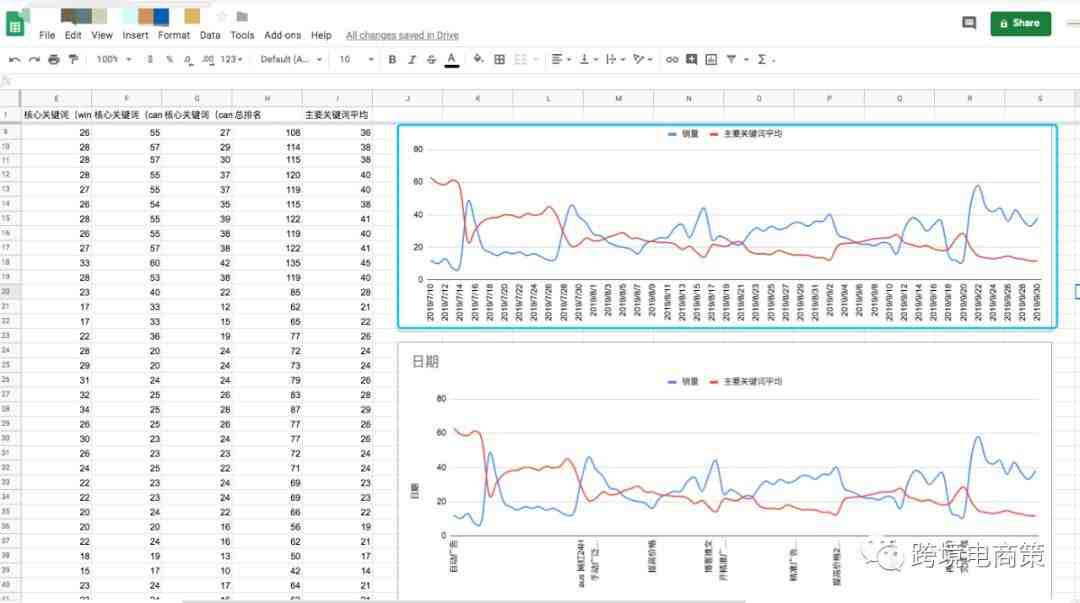Decrease decimal places
This screenshot has width=1080, height=603.
pyautogui.click(x=188, y=60)
